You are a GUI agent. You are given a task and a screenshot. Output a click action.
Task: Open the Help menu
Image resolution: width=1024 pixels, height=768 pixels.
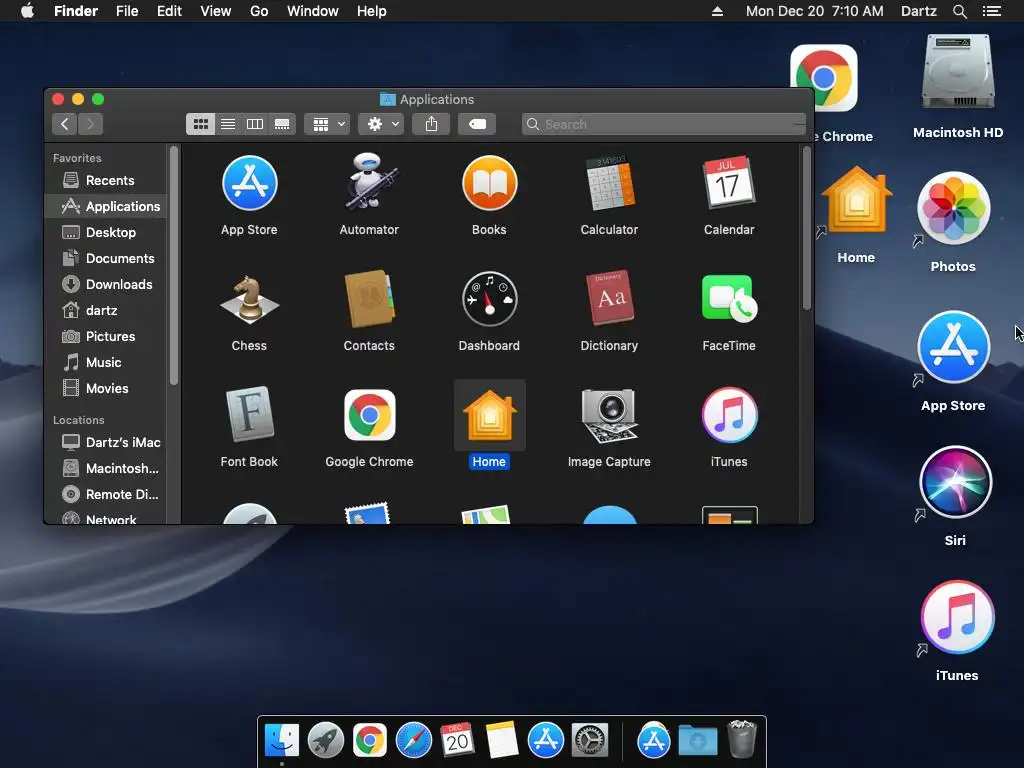tap(372, 11)
